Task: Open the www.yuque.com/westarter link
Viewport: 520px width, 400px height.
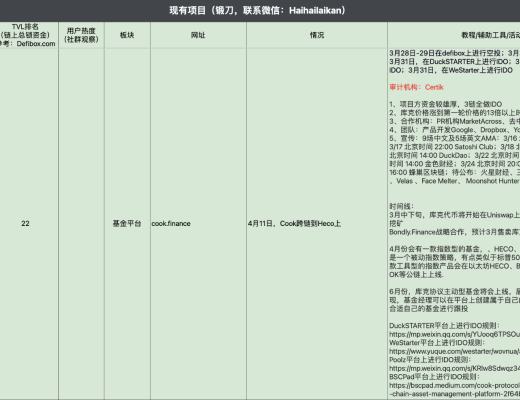Action: [454, 351]
